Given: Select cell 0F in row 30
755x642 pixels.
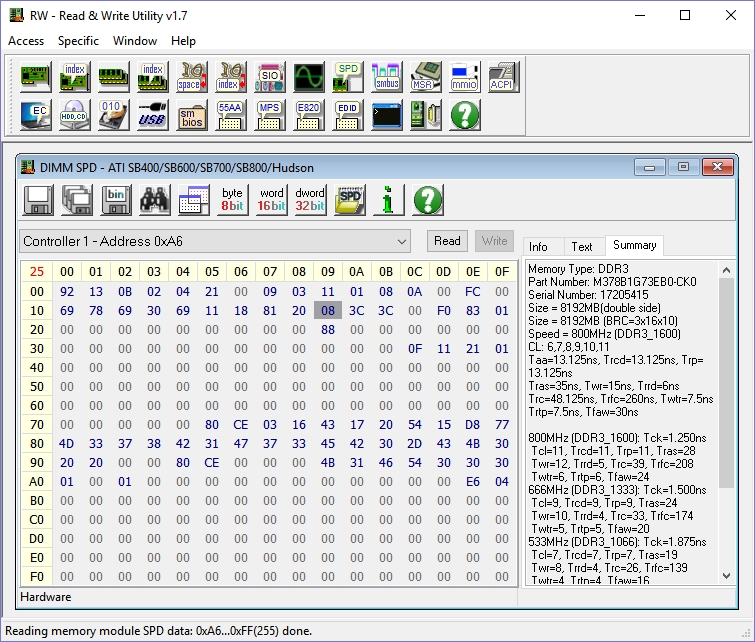Looking at the screenshot, I should (x=415, y=349).
